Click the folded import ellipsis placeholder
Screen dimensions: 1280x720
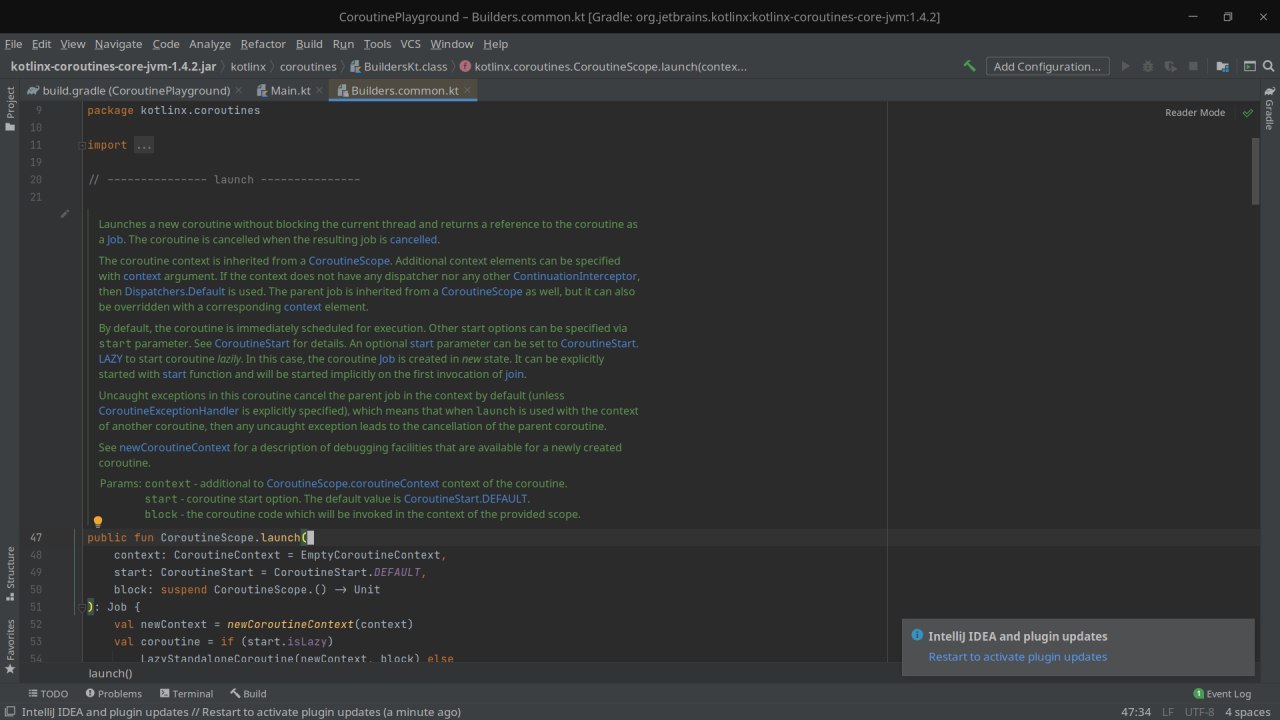[144, 145]
